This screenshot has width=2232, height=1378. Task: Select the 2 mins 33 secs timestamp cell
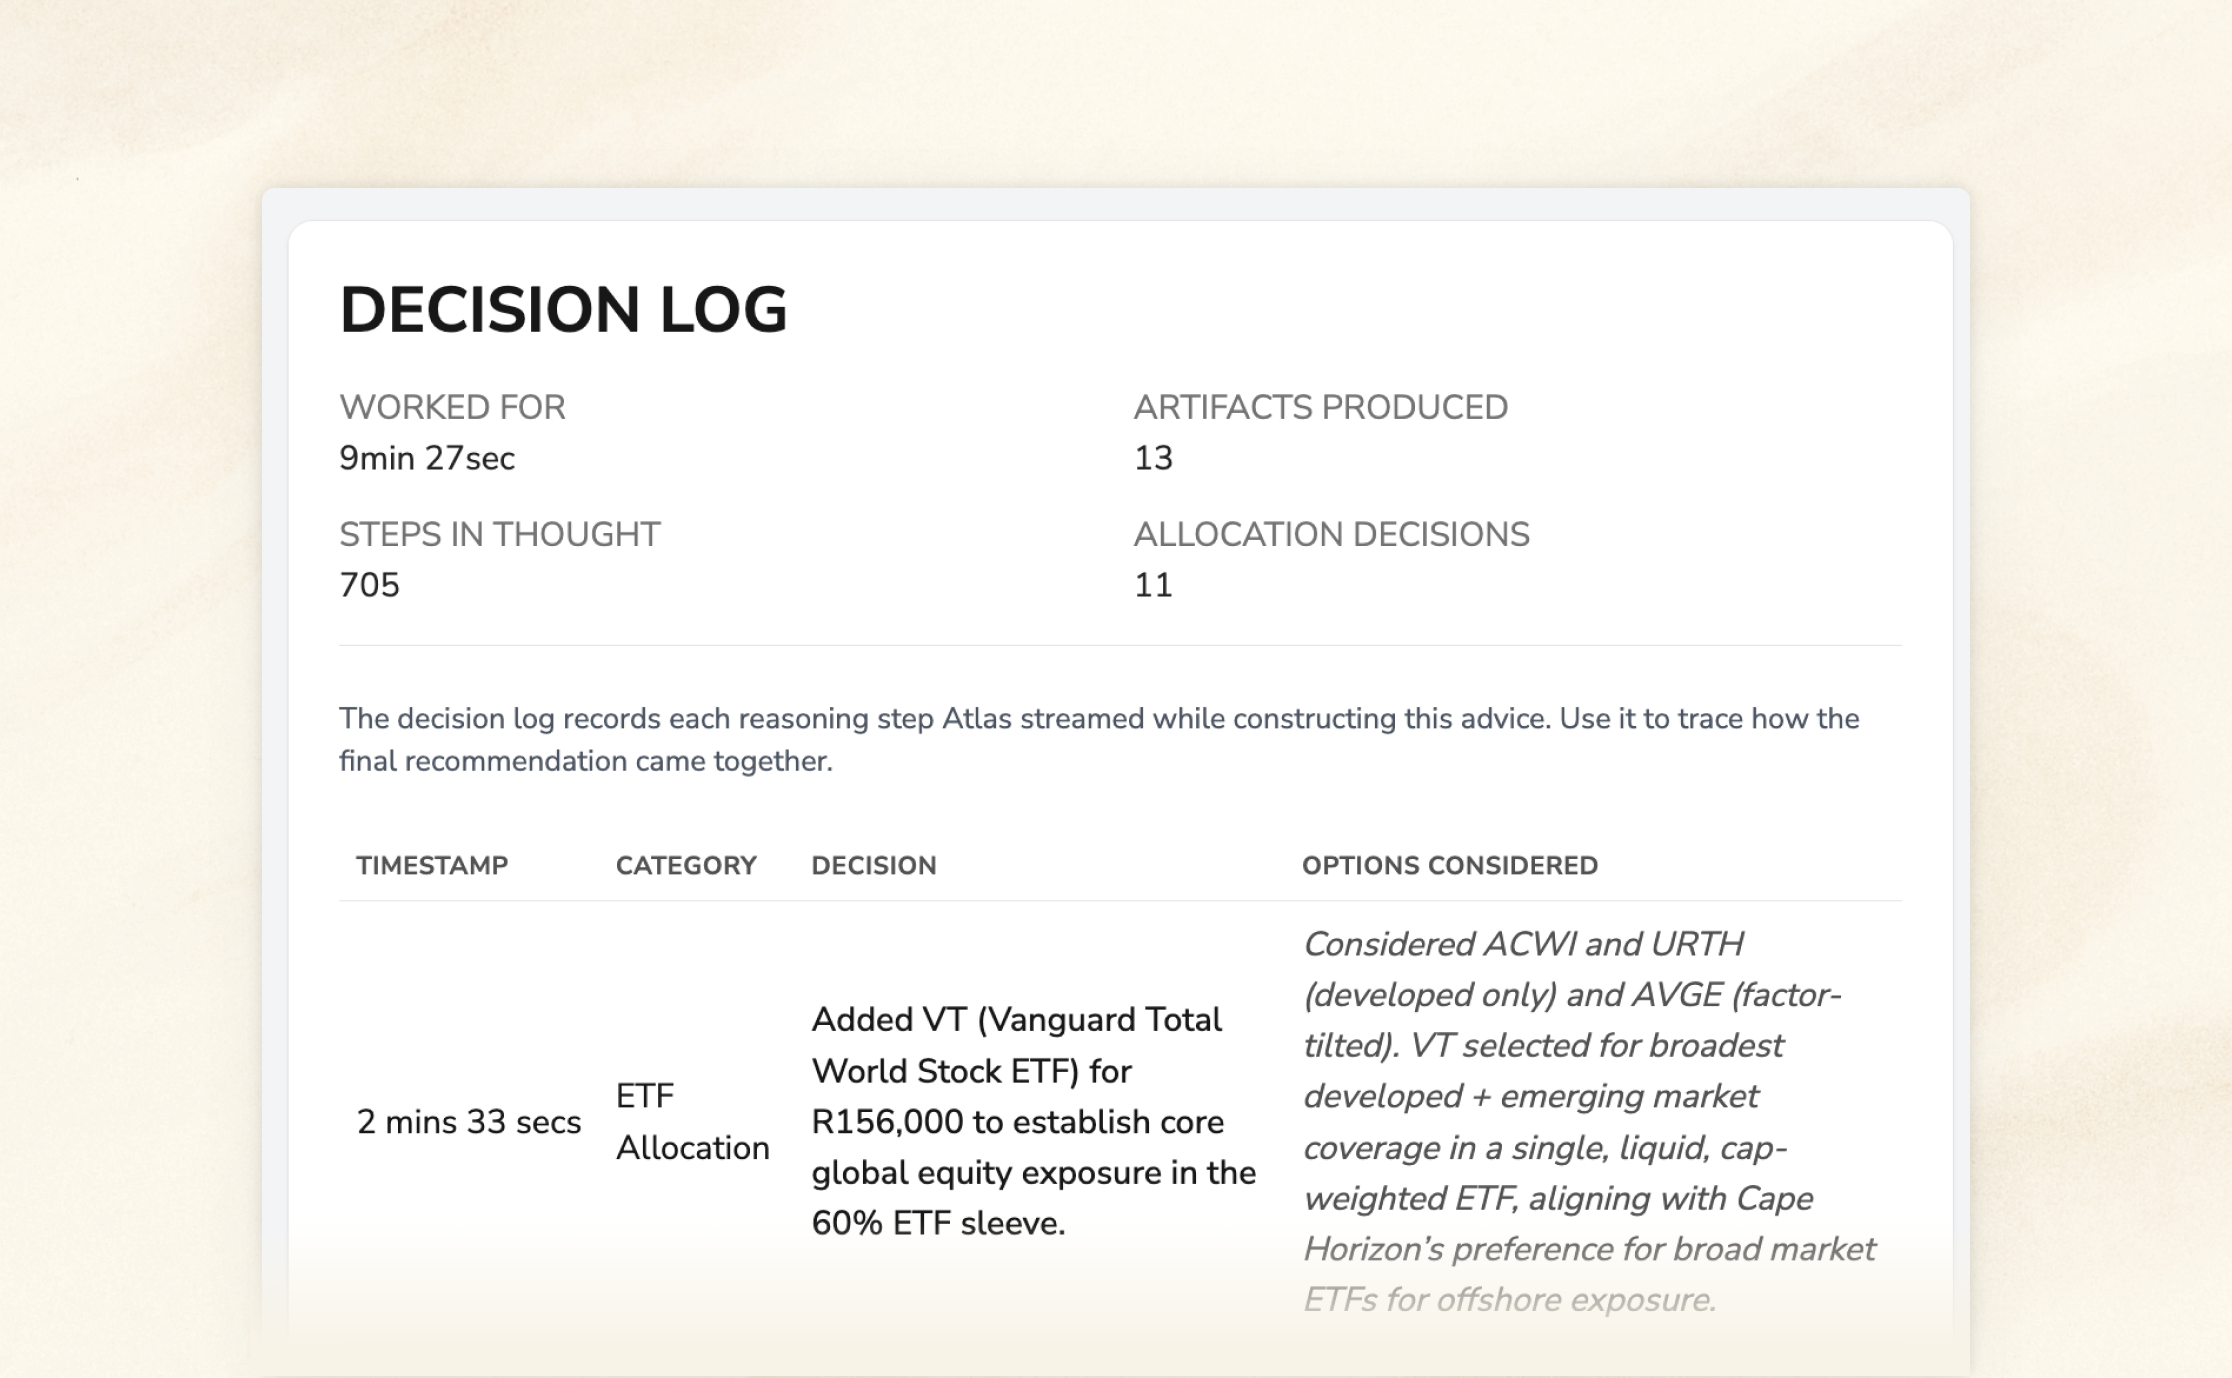click(x=468, y=1122)
